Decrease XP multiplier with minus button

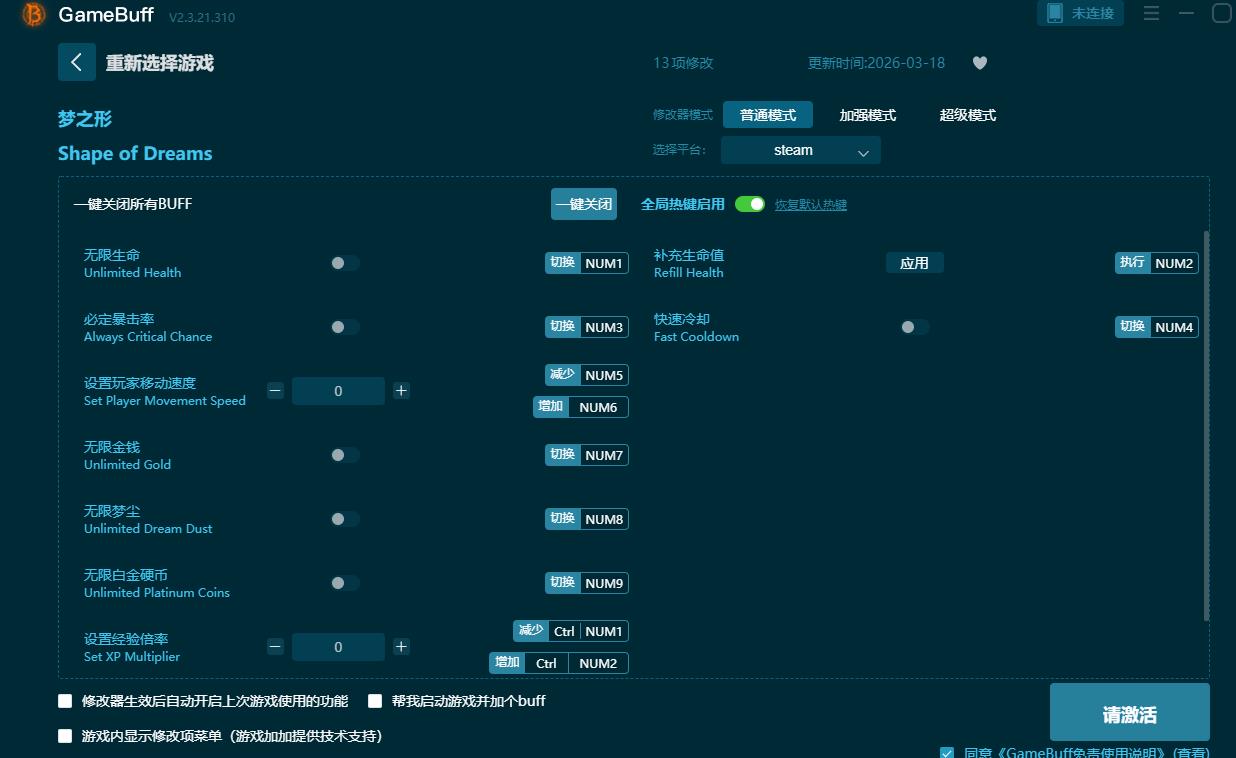pyautogui.click(x=275, y=647)
